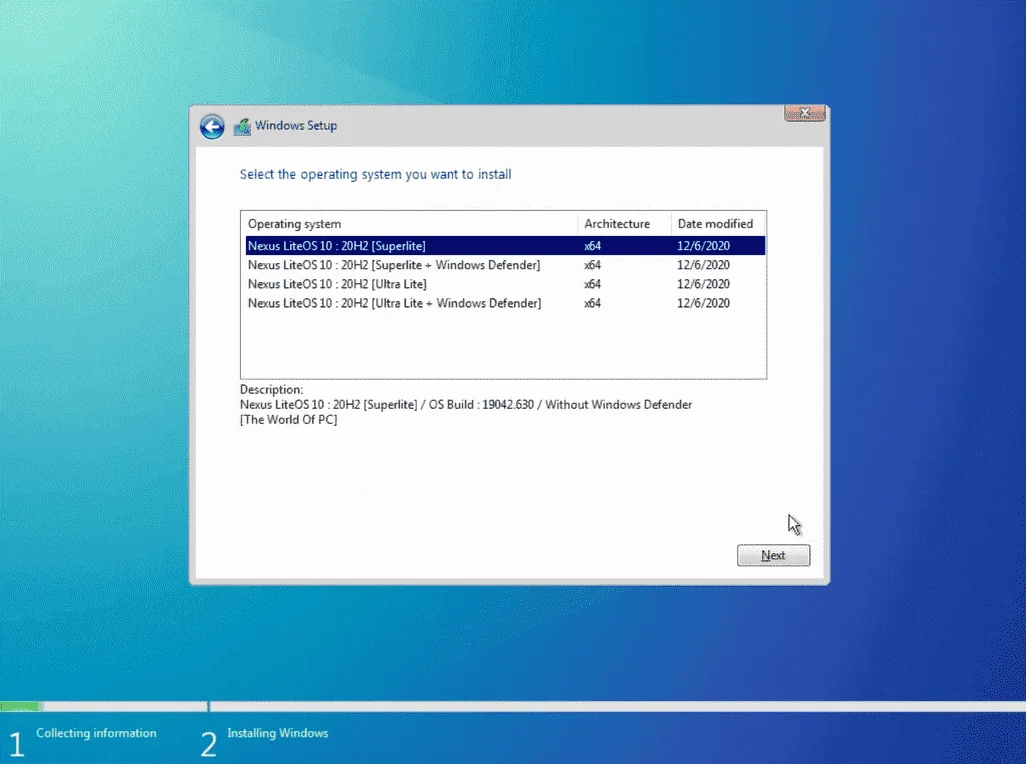Screen dimensions: 1026x764
Task: Click the Windows Setup title icon
Action: tap(242, 126)
